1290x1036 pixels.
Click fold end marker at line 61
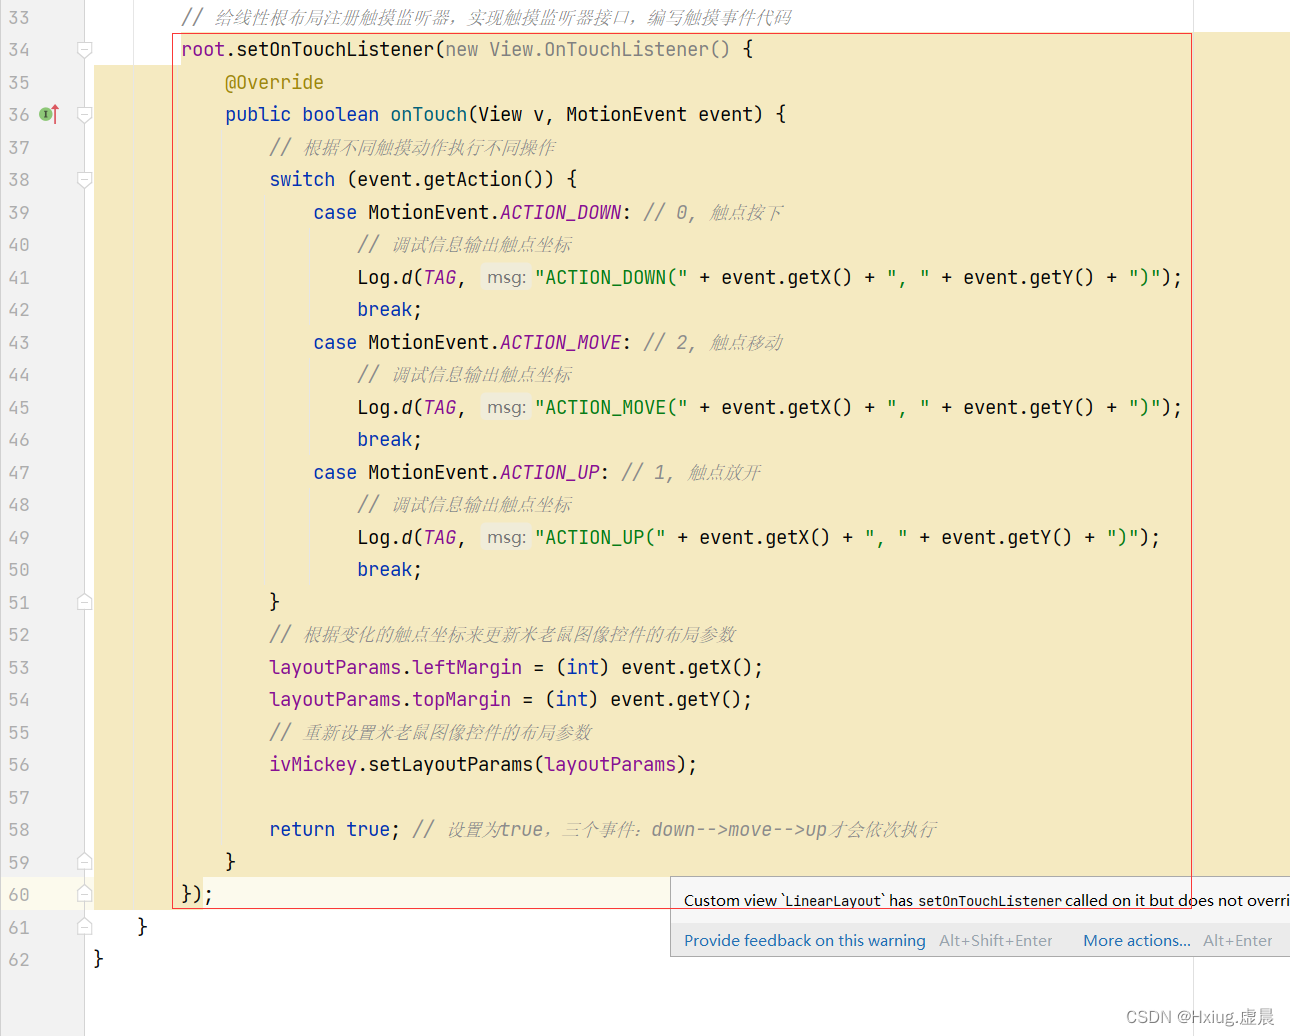click(x=85, y=927)
